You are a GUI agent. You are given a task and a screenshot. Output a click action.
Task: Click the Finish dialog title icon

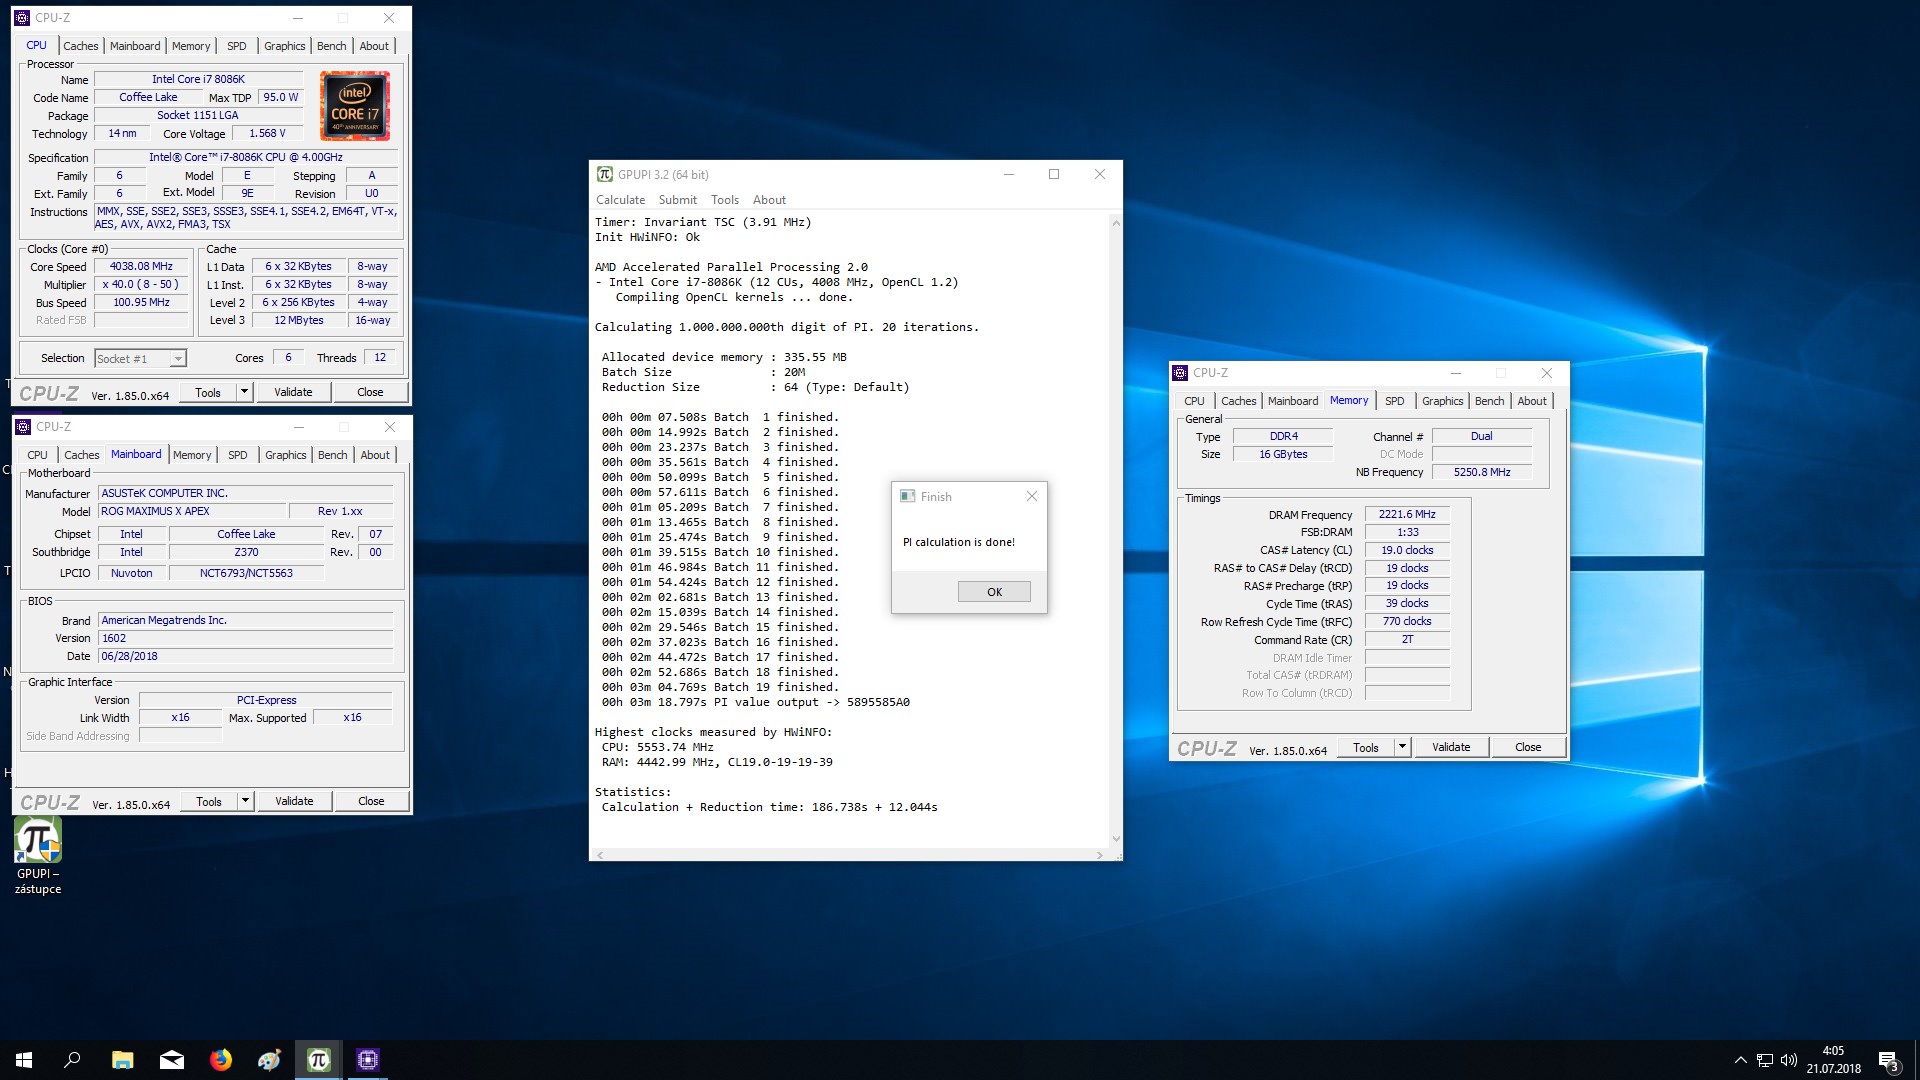click(x=907, y=496)
